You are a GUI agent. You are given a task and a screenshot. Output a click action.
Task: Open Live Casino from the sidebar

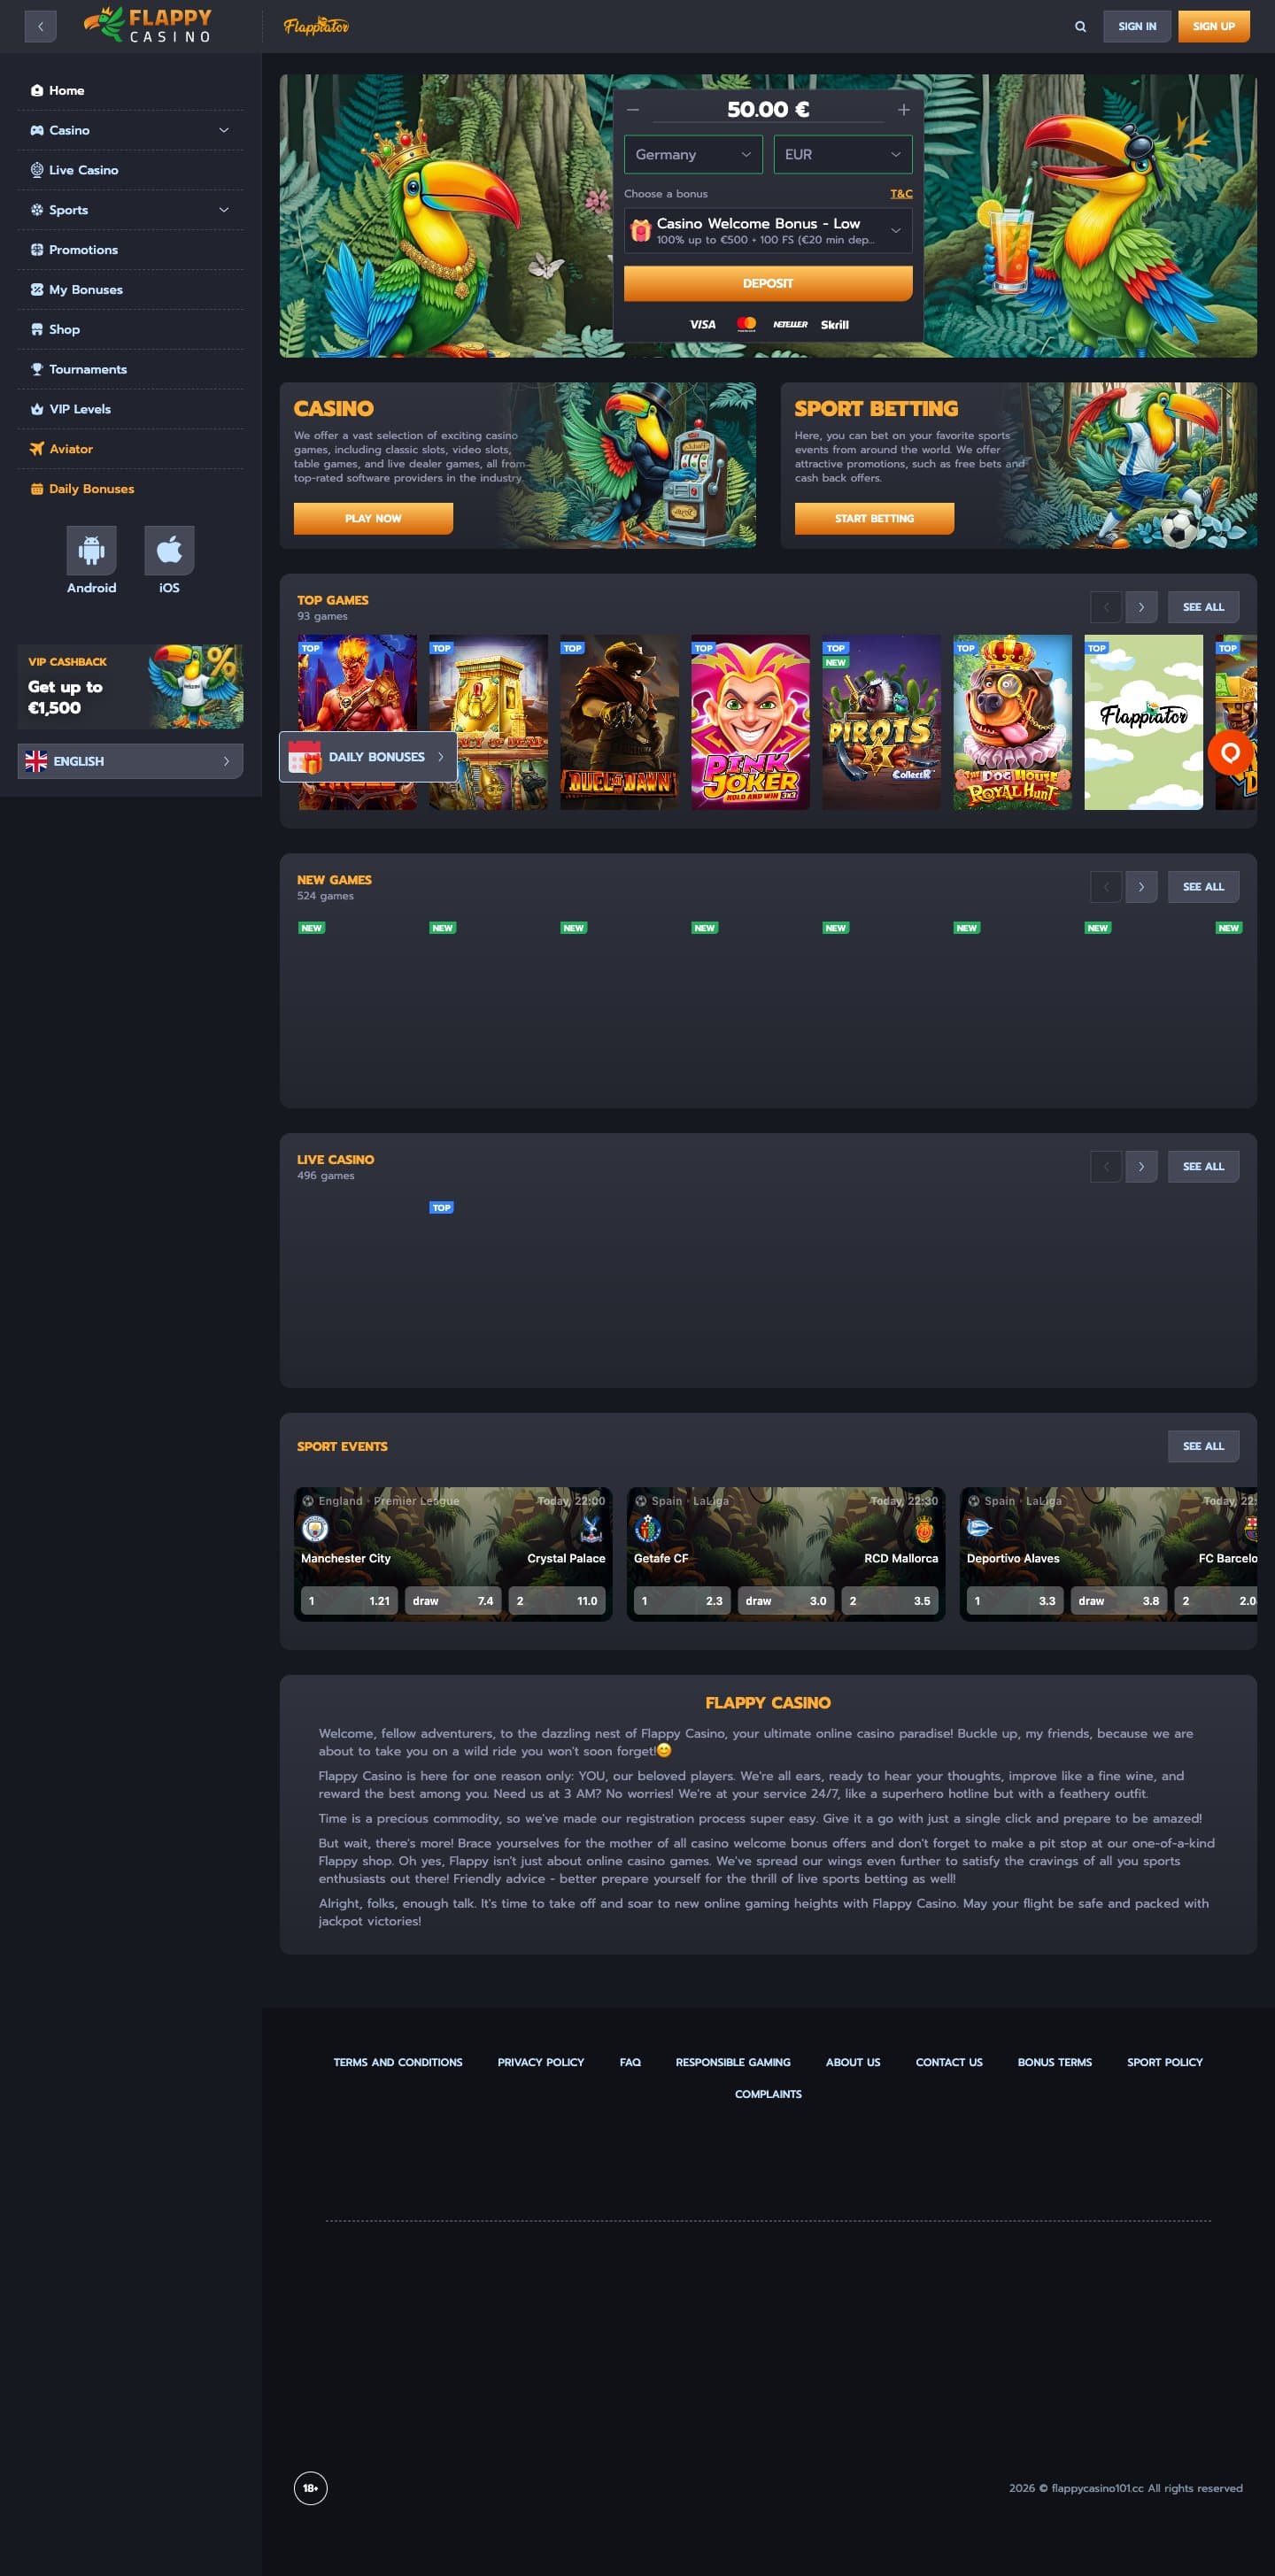coord(130,170)
